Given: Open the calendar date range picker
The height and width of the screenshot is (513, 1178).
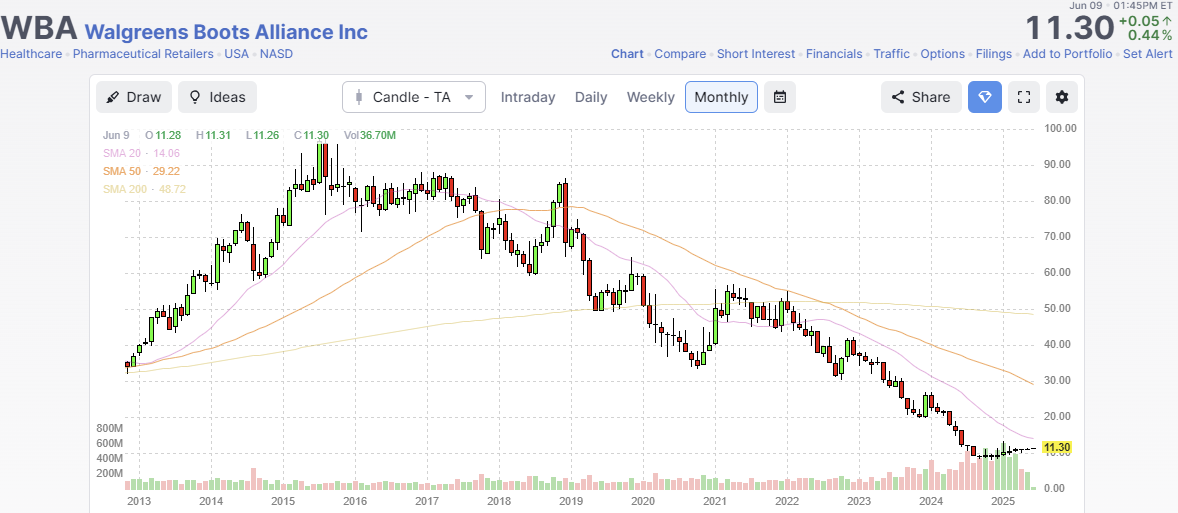Looking at the screenshot, I should (780, 97).
